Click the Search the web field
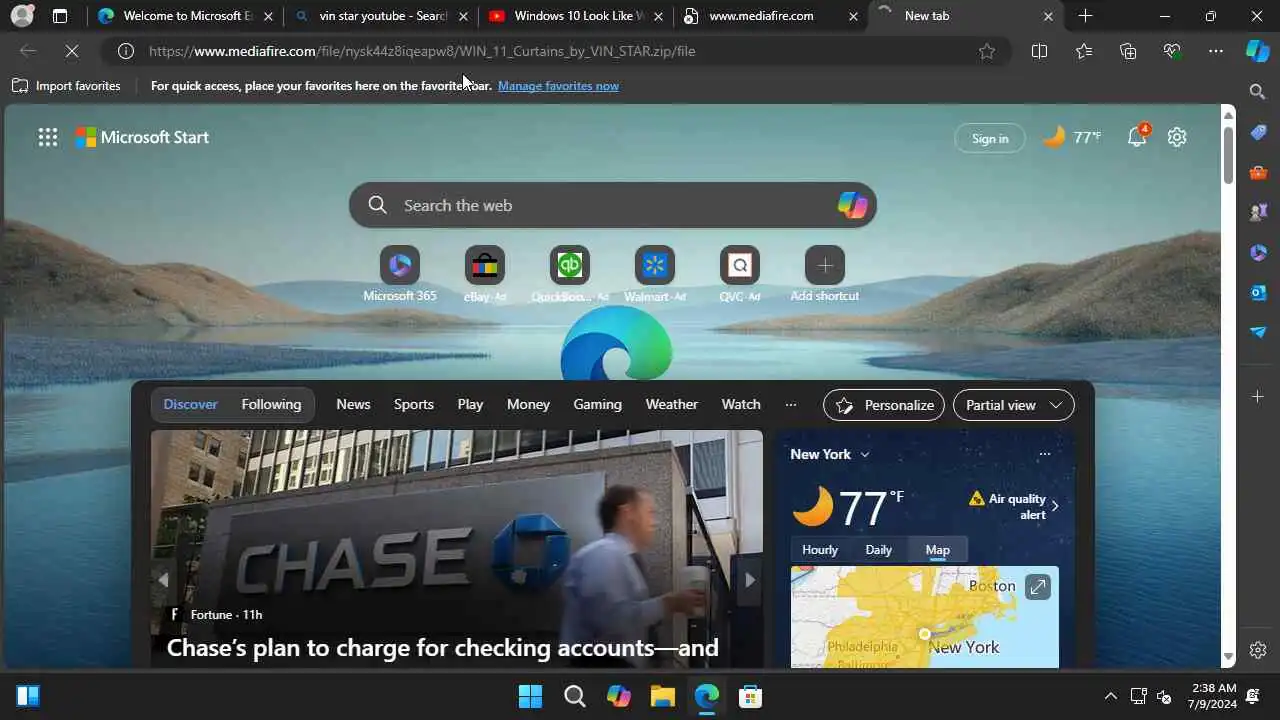 tap(612, 205)
